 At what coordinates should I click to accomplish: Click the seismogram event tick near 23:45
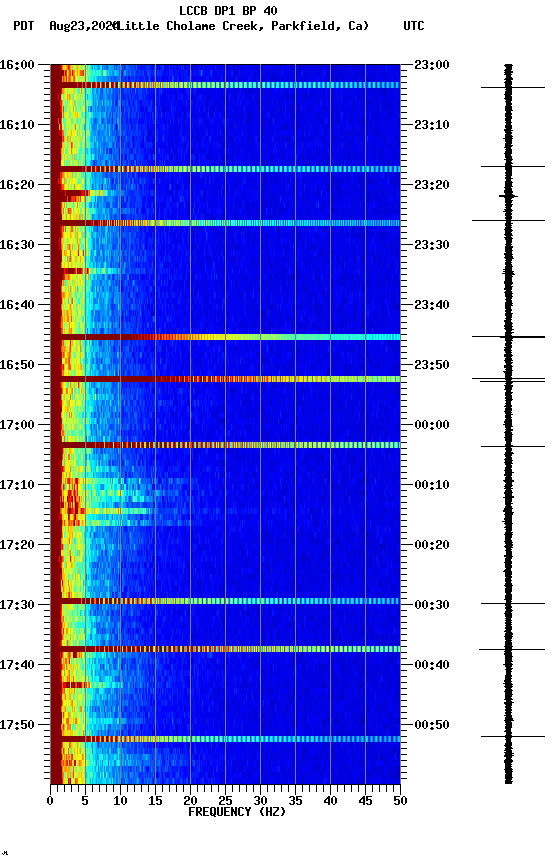click(508, 337)
